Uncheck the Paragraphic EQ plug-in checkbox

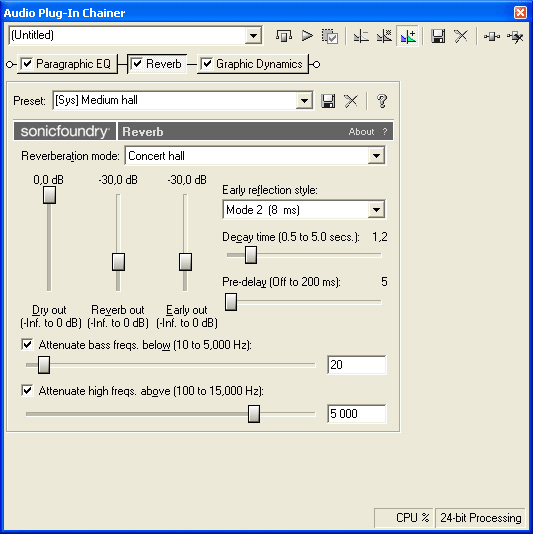(27, 64)
